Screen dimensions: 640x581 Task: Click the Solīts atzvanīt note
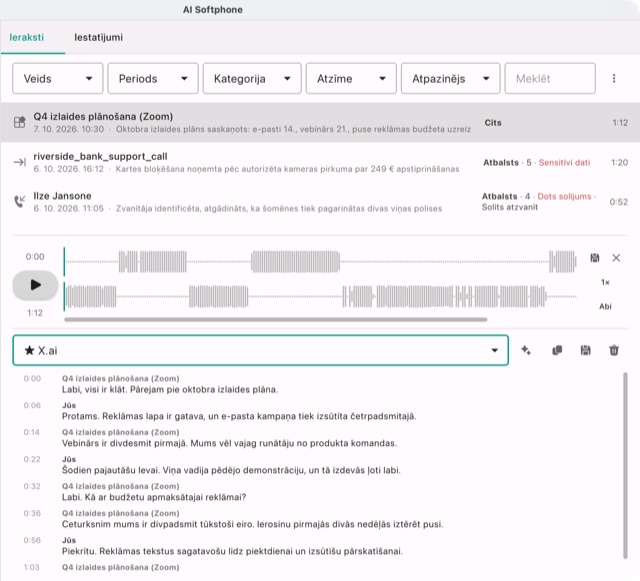coord(509,207)
